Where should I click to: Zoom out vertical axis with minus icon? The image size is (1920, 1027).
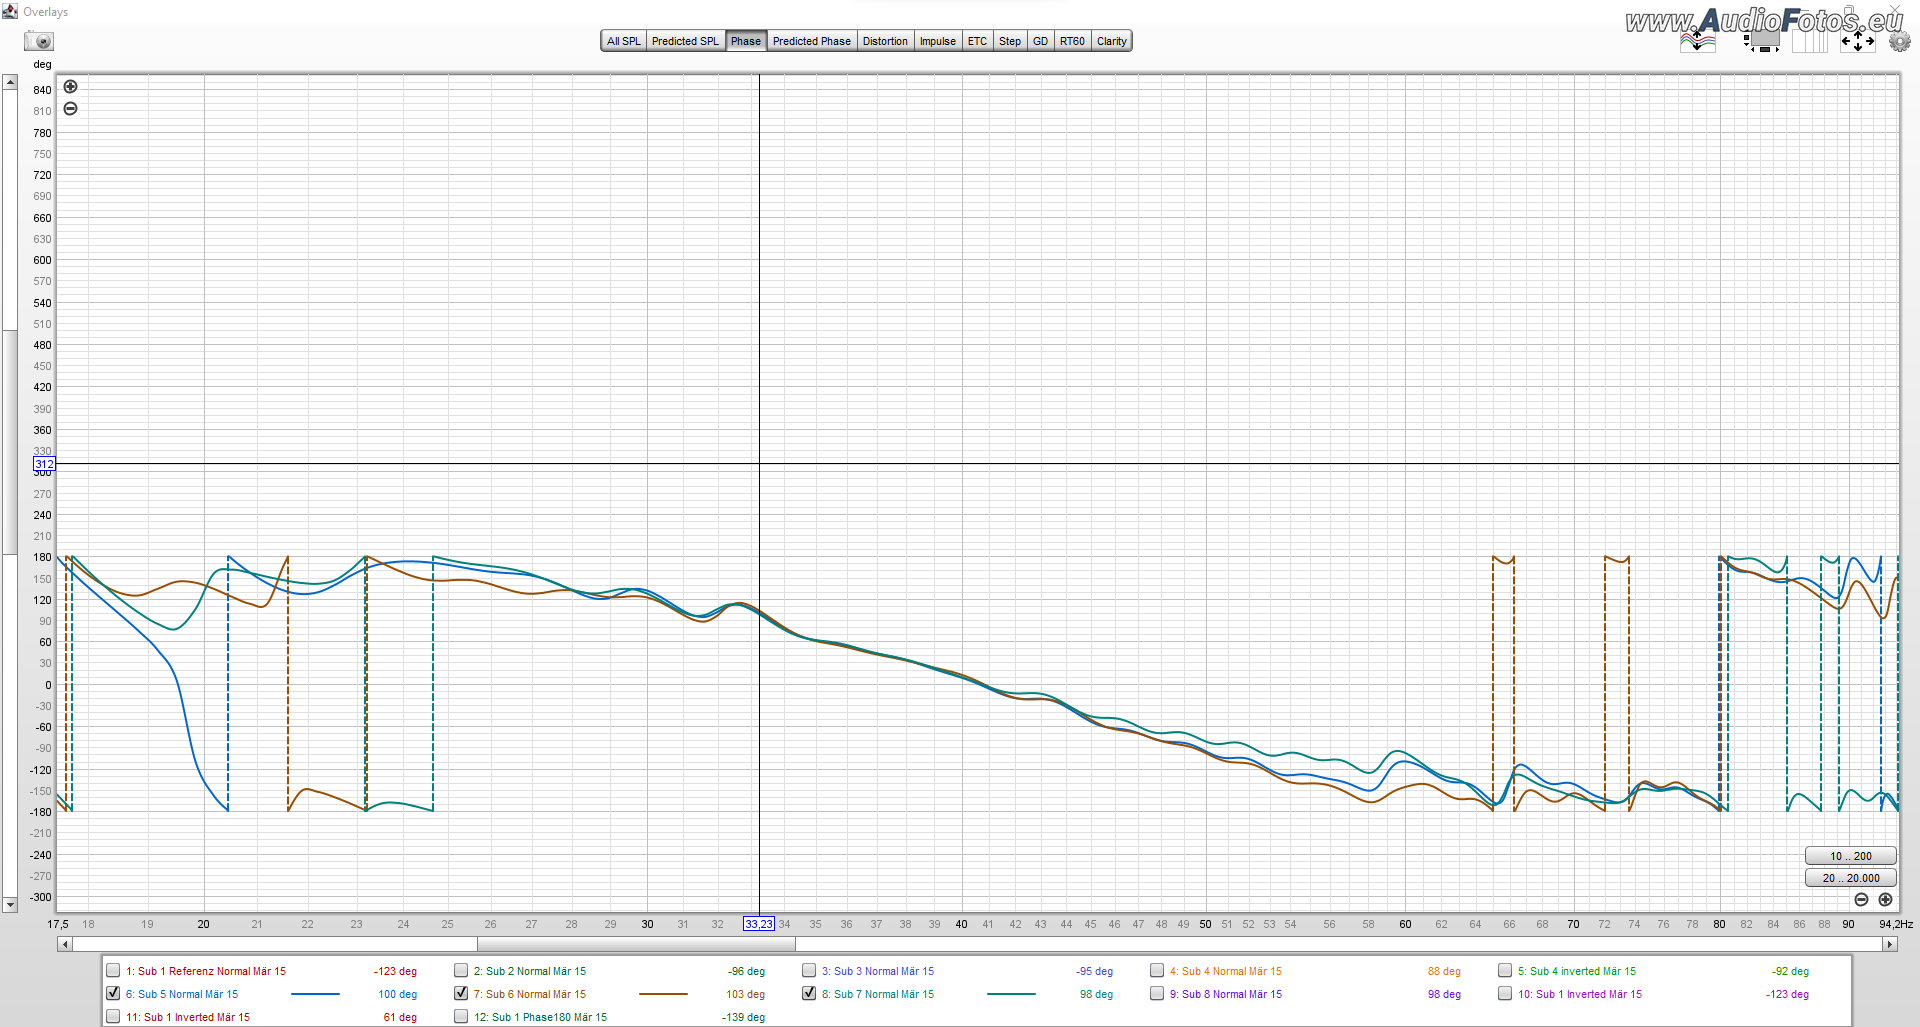coord(70,109)
